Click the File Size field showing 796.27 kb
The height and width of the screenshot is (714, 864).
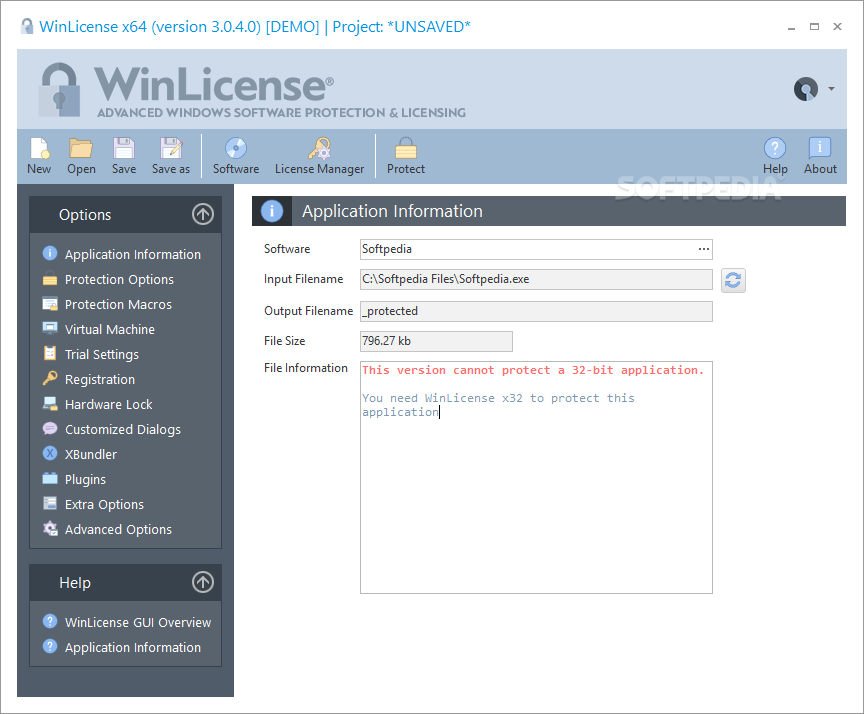click(x=436, y=341)
